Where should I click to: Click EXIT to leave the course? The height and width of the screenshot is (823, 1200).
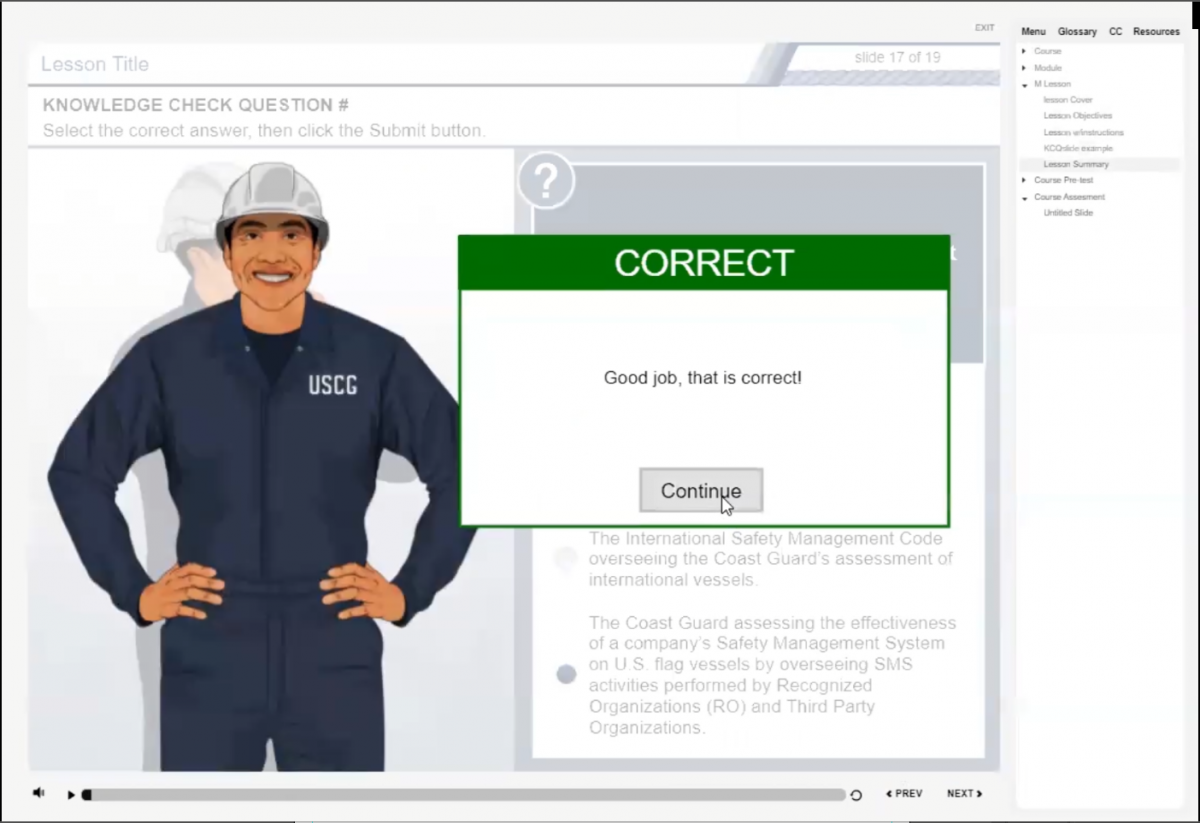(984, 28)
